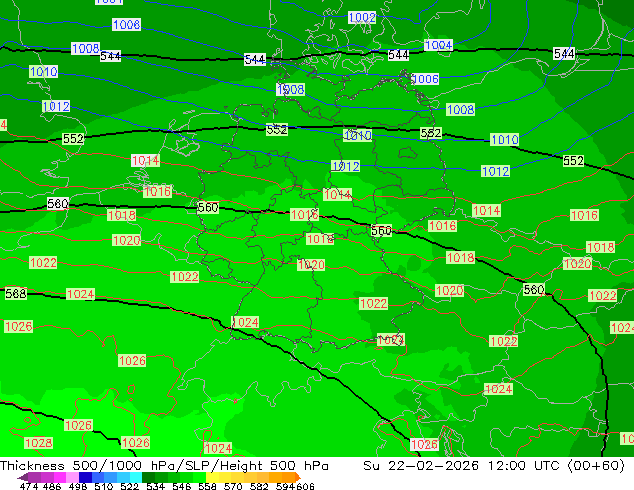Viewport: 634px width, 490px height.
Task: Click the 594606 value at the legend's end
Action: point(295,486)
